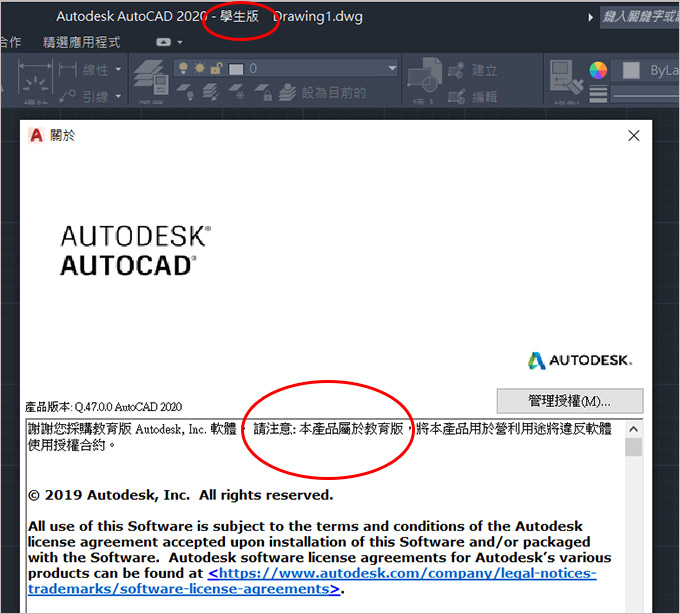This screenshot has height=614, width=680.
Task: Click the lineweight lines icon
Action: [598, 94]
